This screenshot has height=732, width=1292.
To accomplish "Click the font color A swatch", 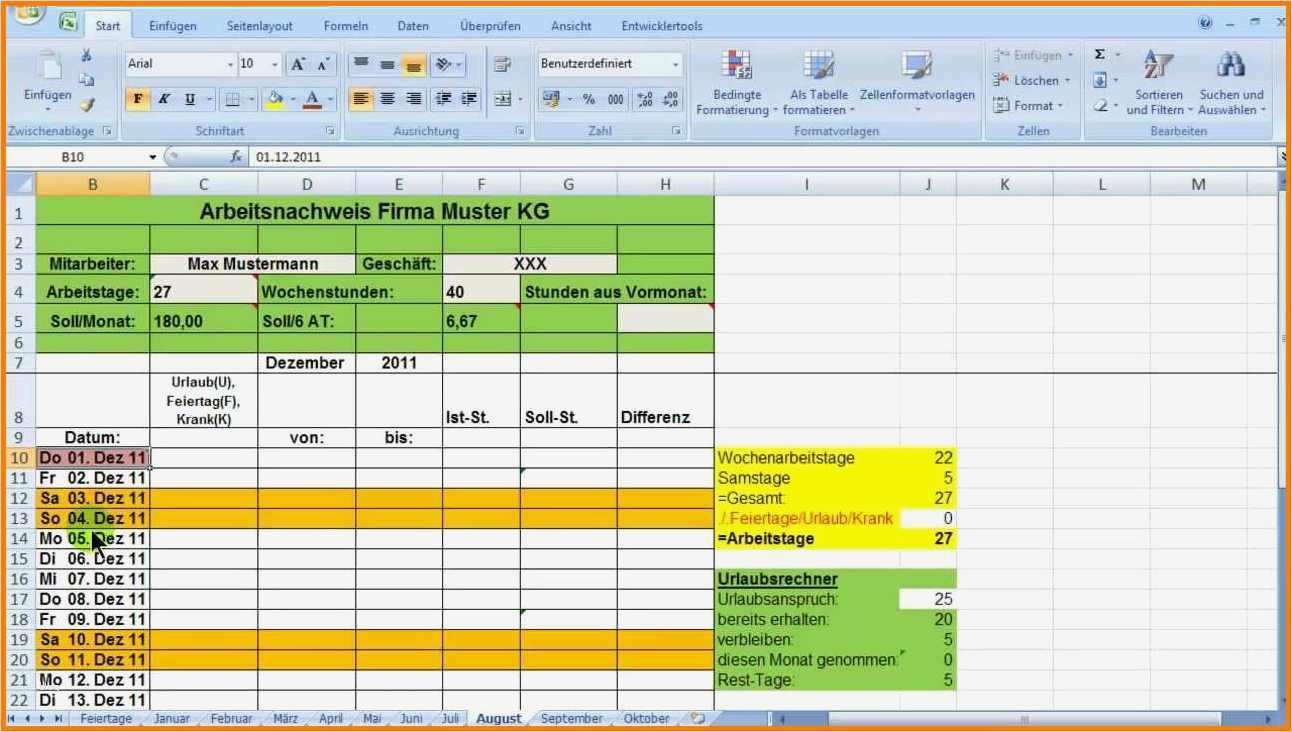I will click(x=313, y=99).
